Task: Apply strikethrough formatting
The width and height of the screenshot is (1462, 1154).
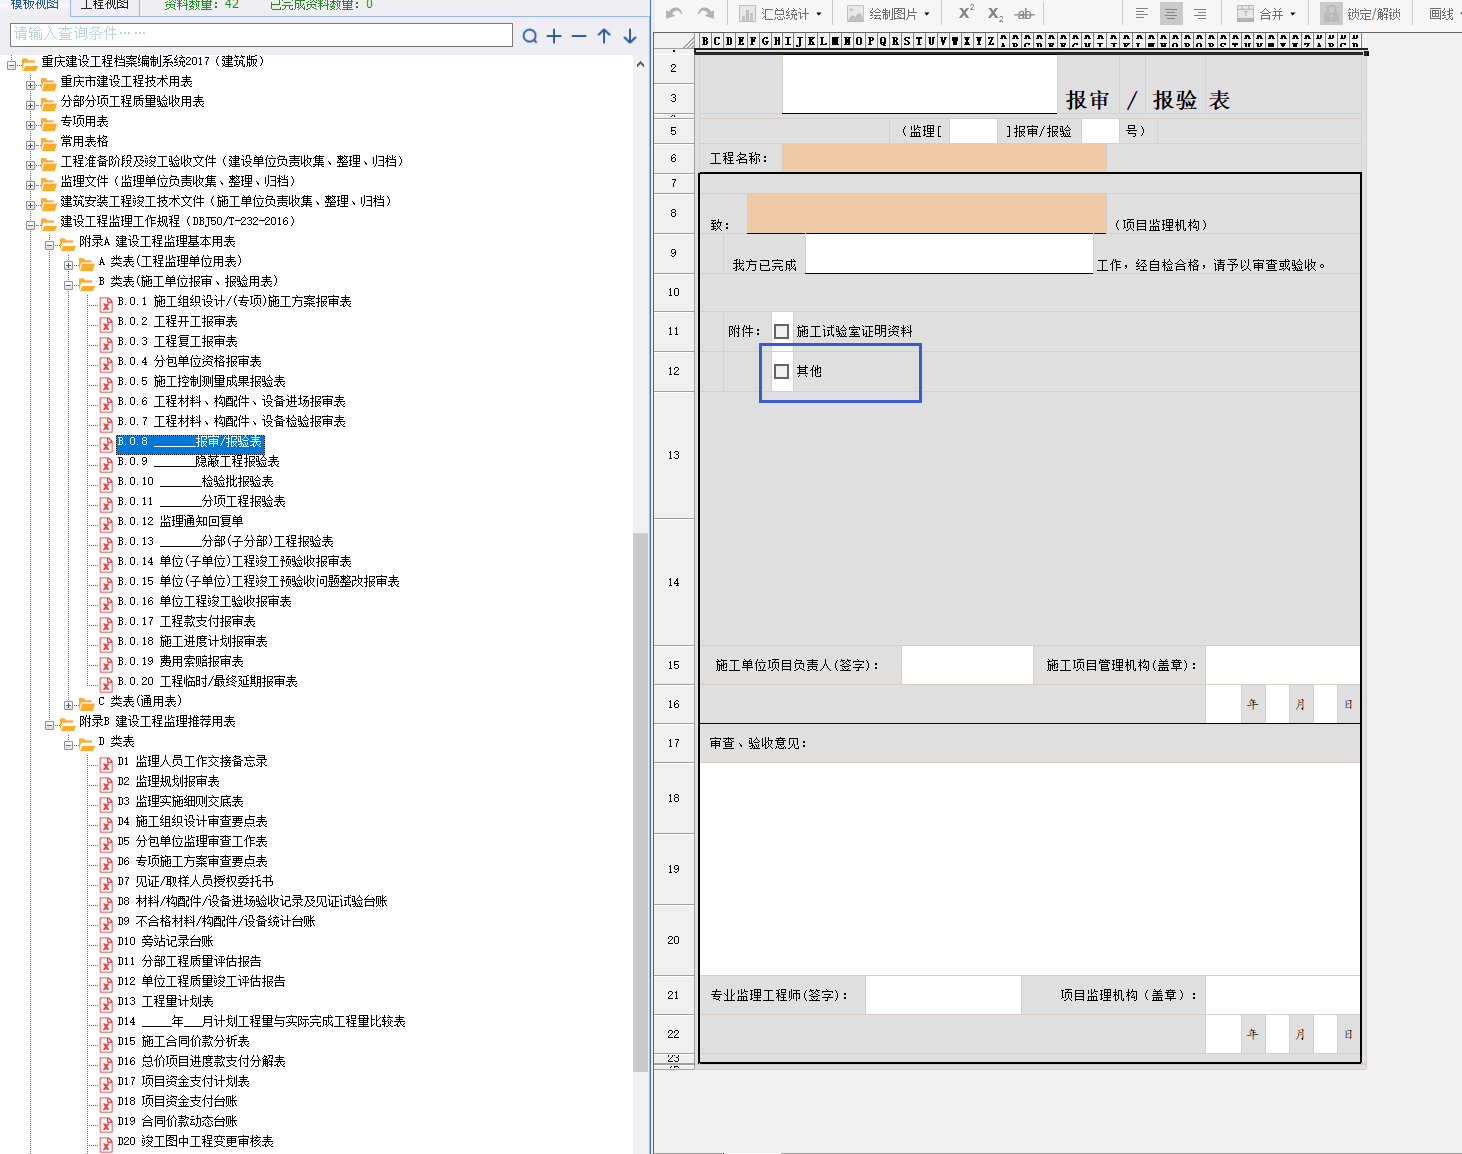Action: (1024, 13)
